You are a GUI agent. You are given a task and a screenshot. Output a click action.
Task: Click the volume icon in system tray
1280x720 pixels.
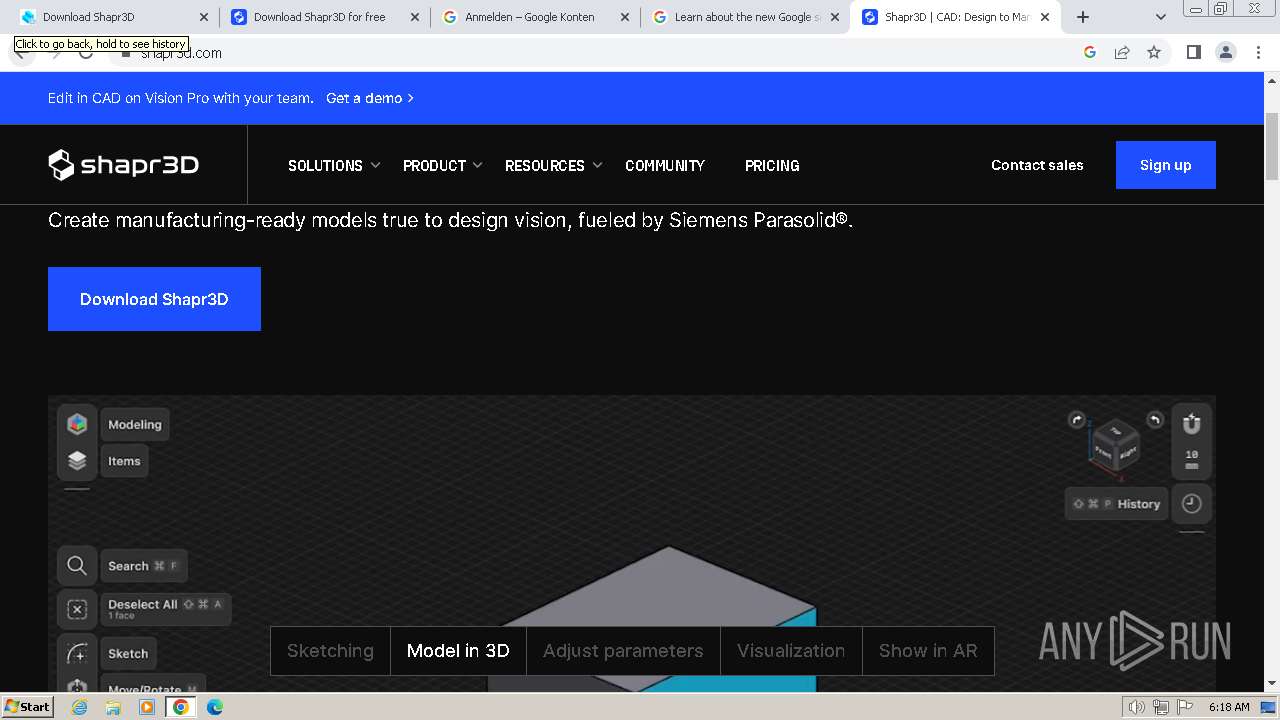pyautogui.click(x=1136, y=707)
